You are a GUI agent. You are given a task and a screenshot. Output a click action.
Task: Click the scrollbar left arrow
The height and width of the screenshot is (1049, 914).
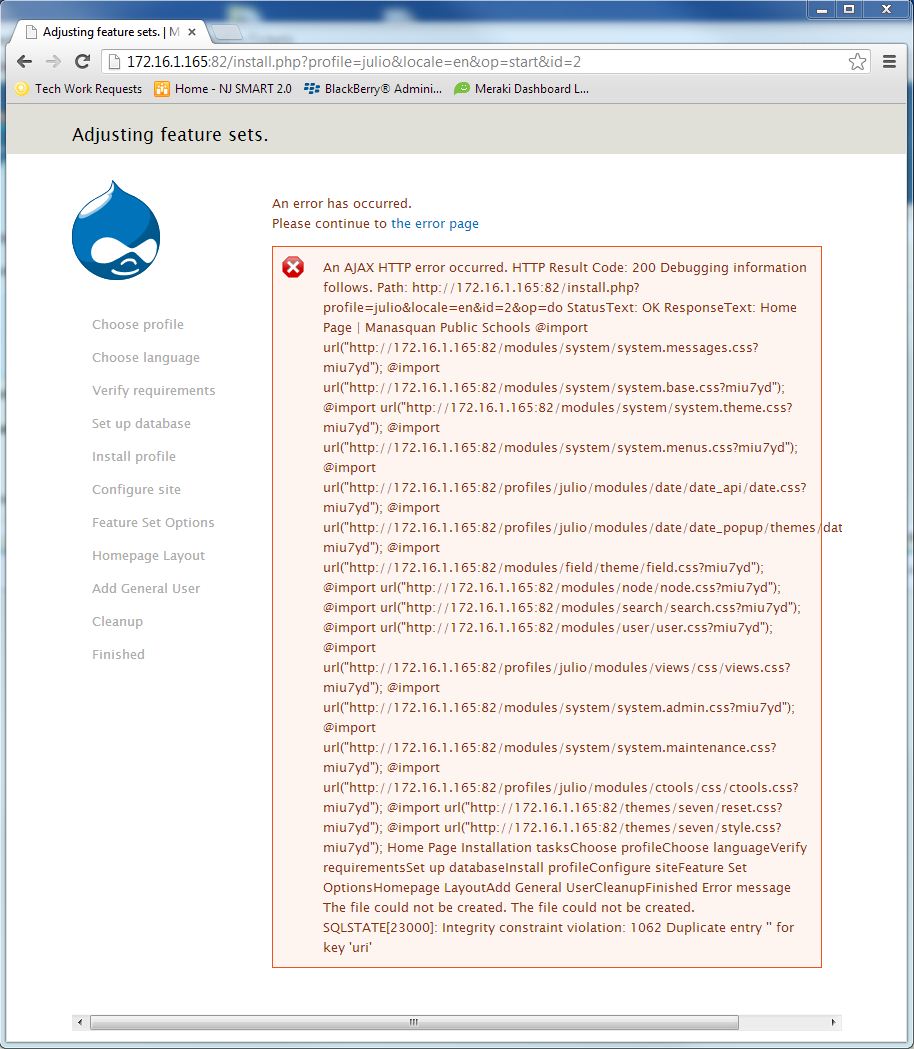pos(79,1023)
